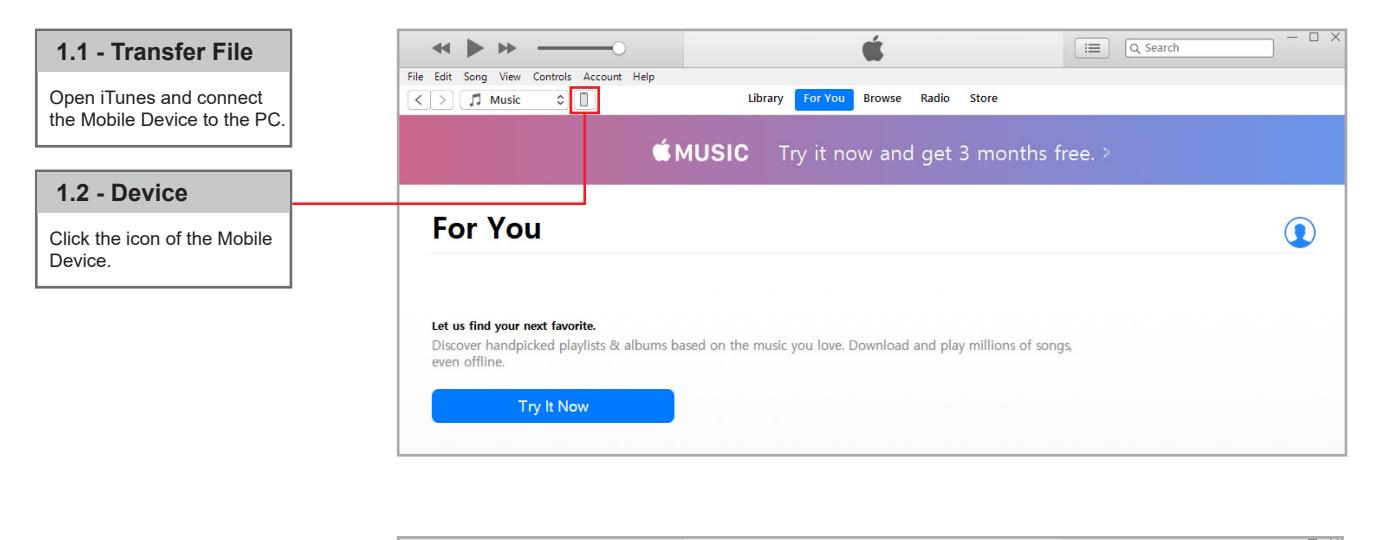Click the Up Next list icon
Screen dimensions: 1373x540
point(1094,47)
